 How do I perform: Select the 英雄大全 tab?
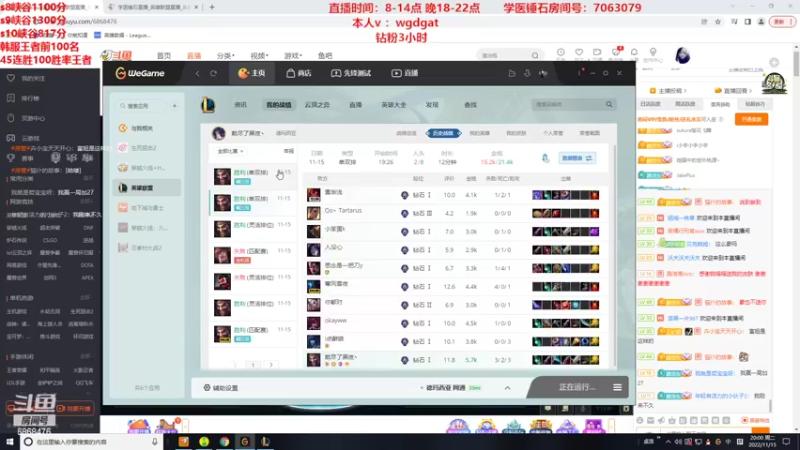tap(394, 105)
